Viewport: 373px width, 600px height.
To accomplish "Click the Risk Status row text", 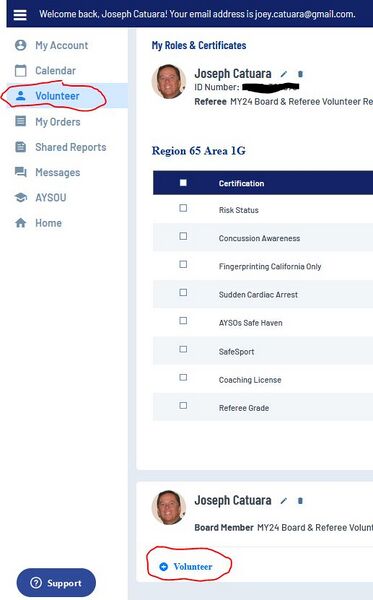I will pos(239,210).
